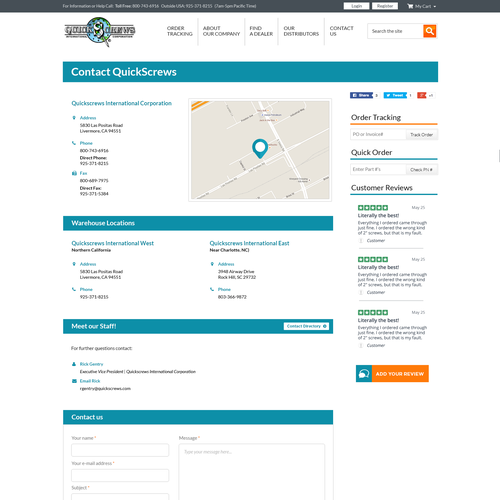Click the Google Plus share button

422,95
